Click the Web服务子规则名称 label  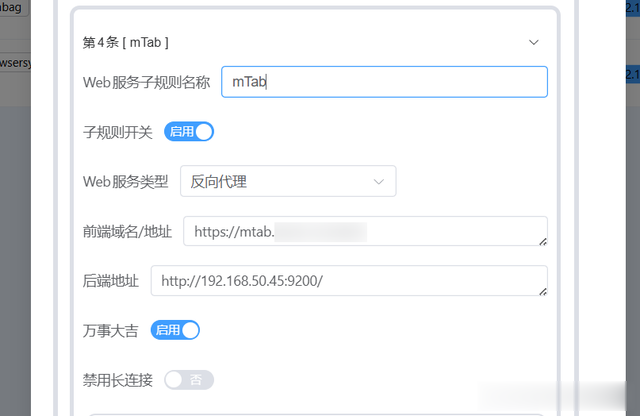(x=147, y=82)
